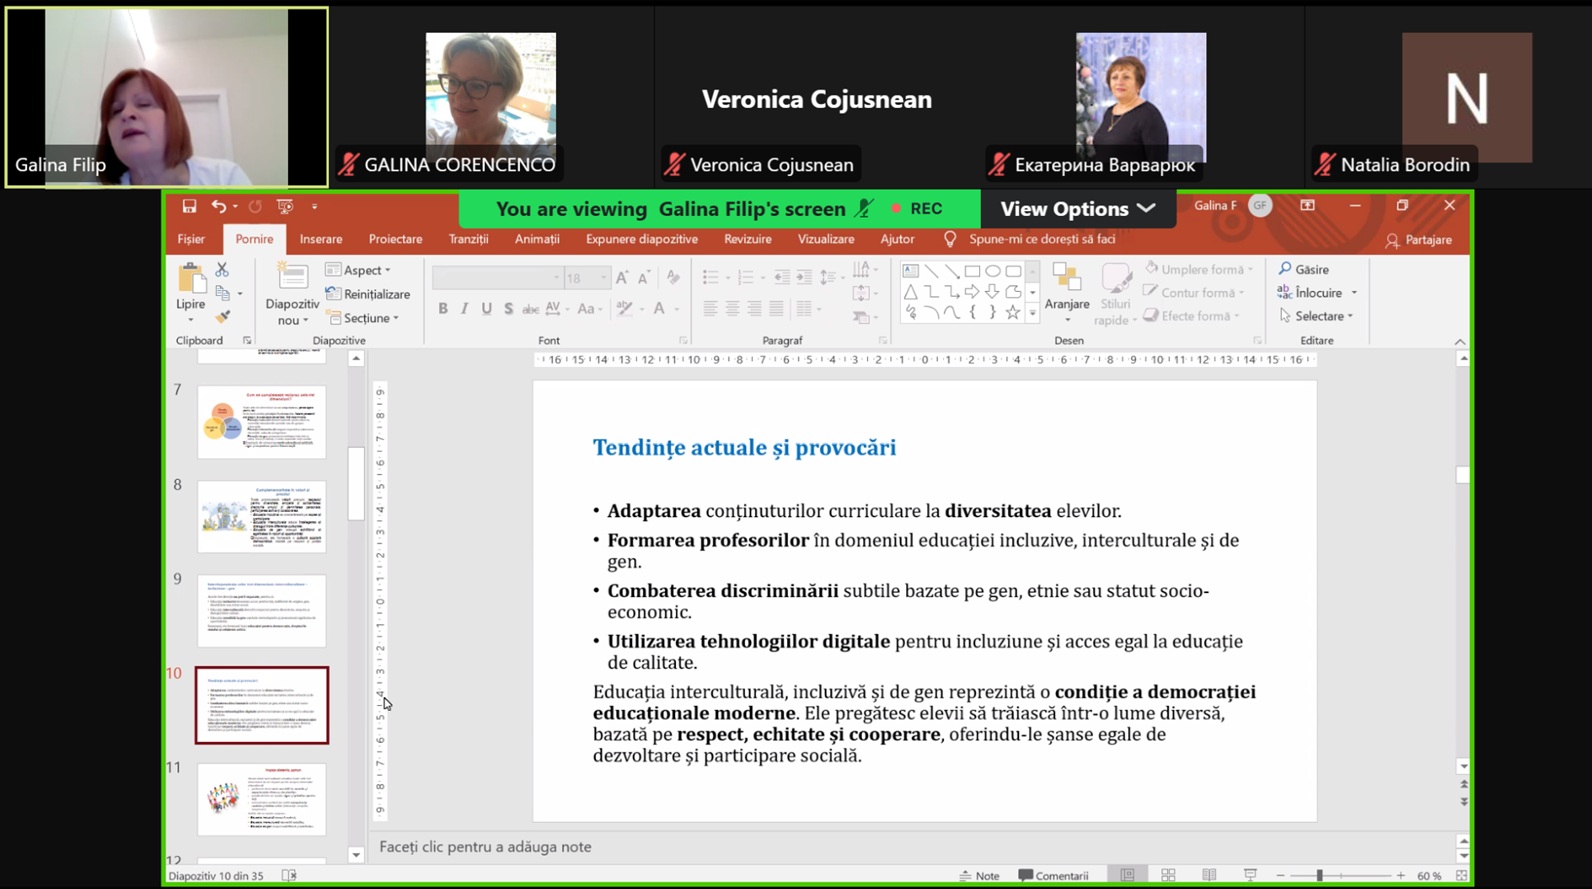This screenshot has width=1592, height=889.
Task: Expand Zoom View Options menu
Action: 1077,209
